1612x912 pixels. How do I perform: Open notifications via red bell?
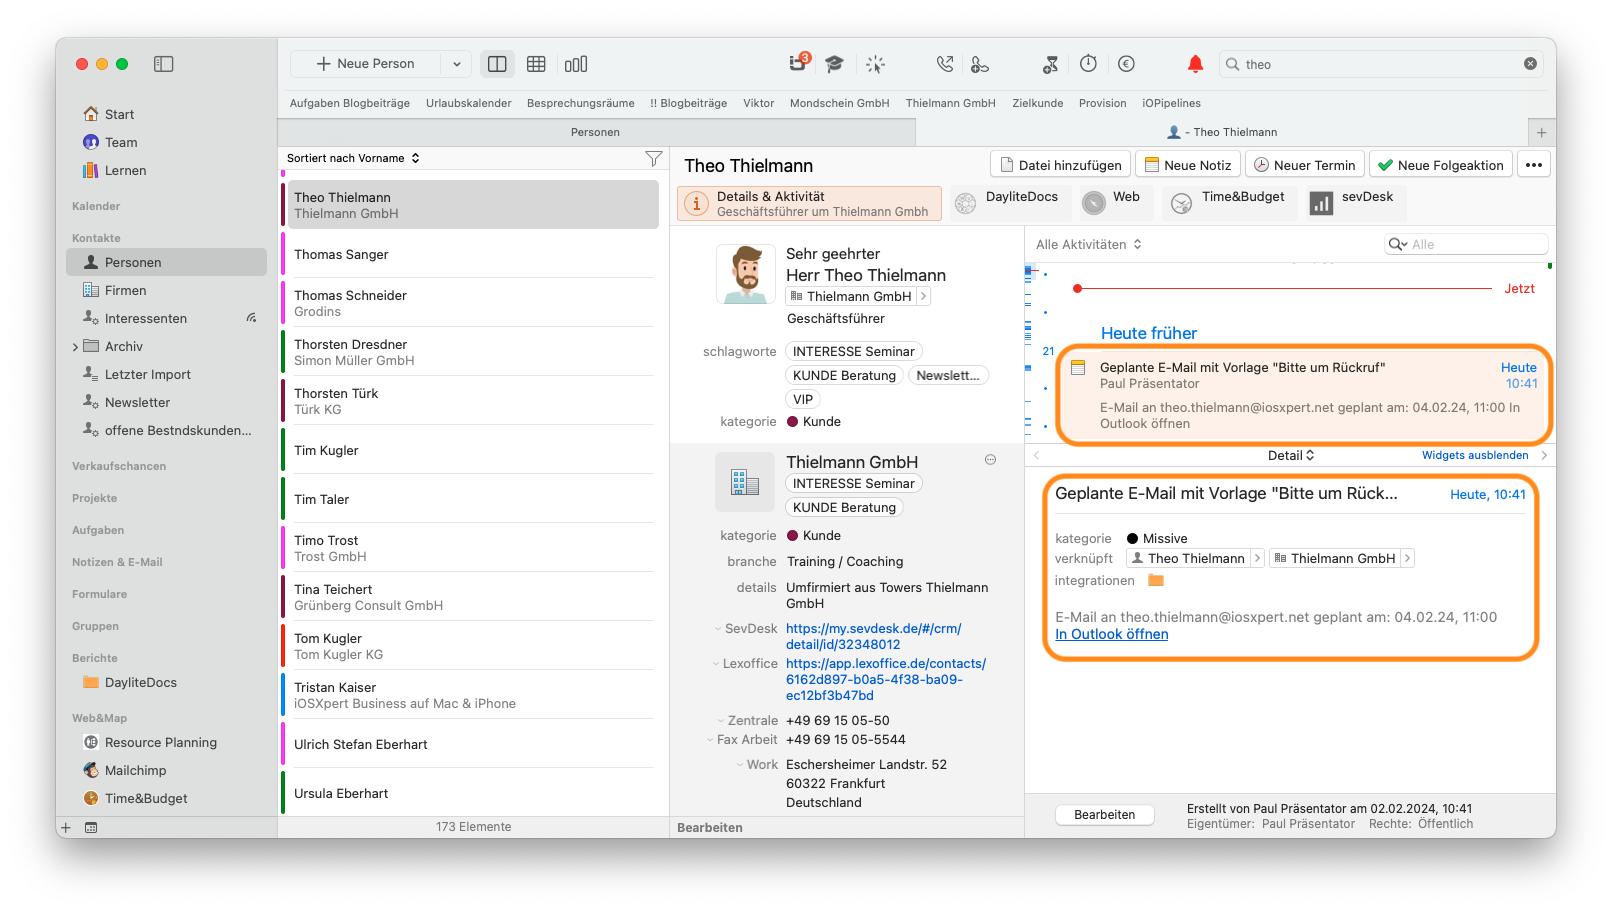1195,64
